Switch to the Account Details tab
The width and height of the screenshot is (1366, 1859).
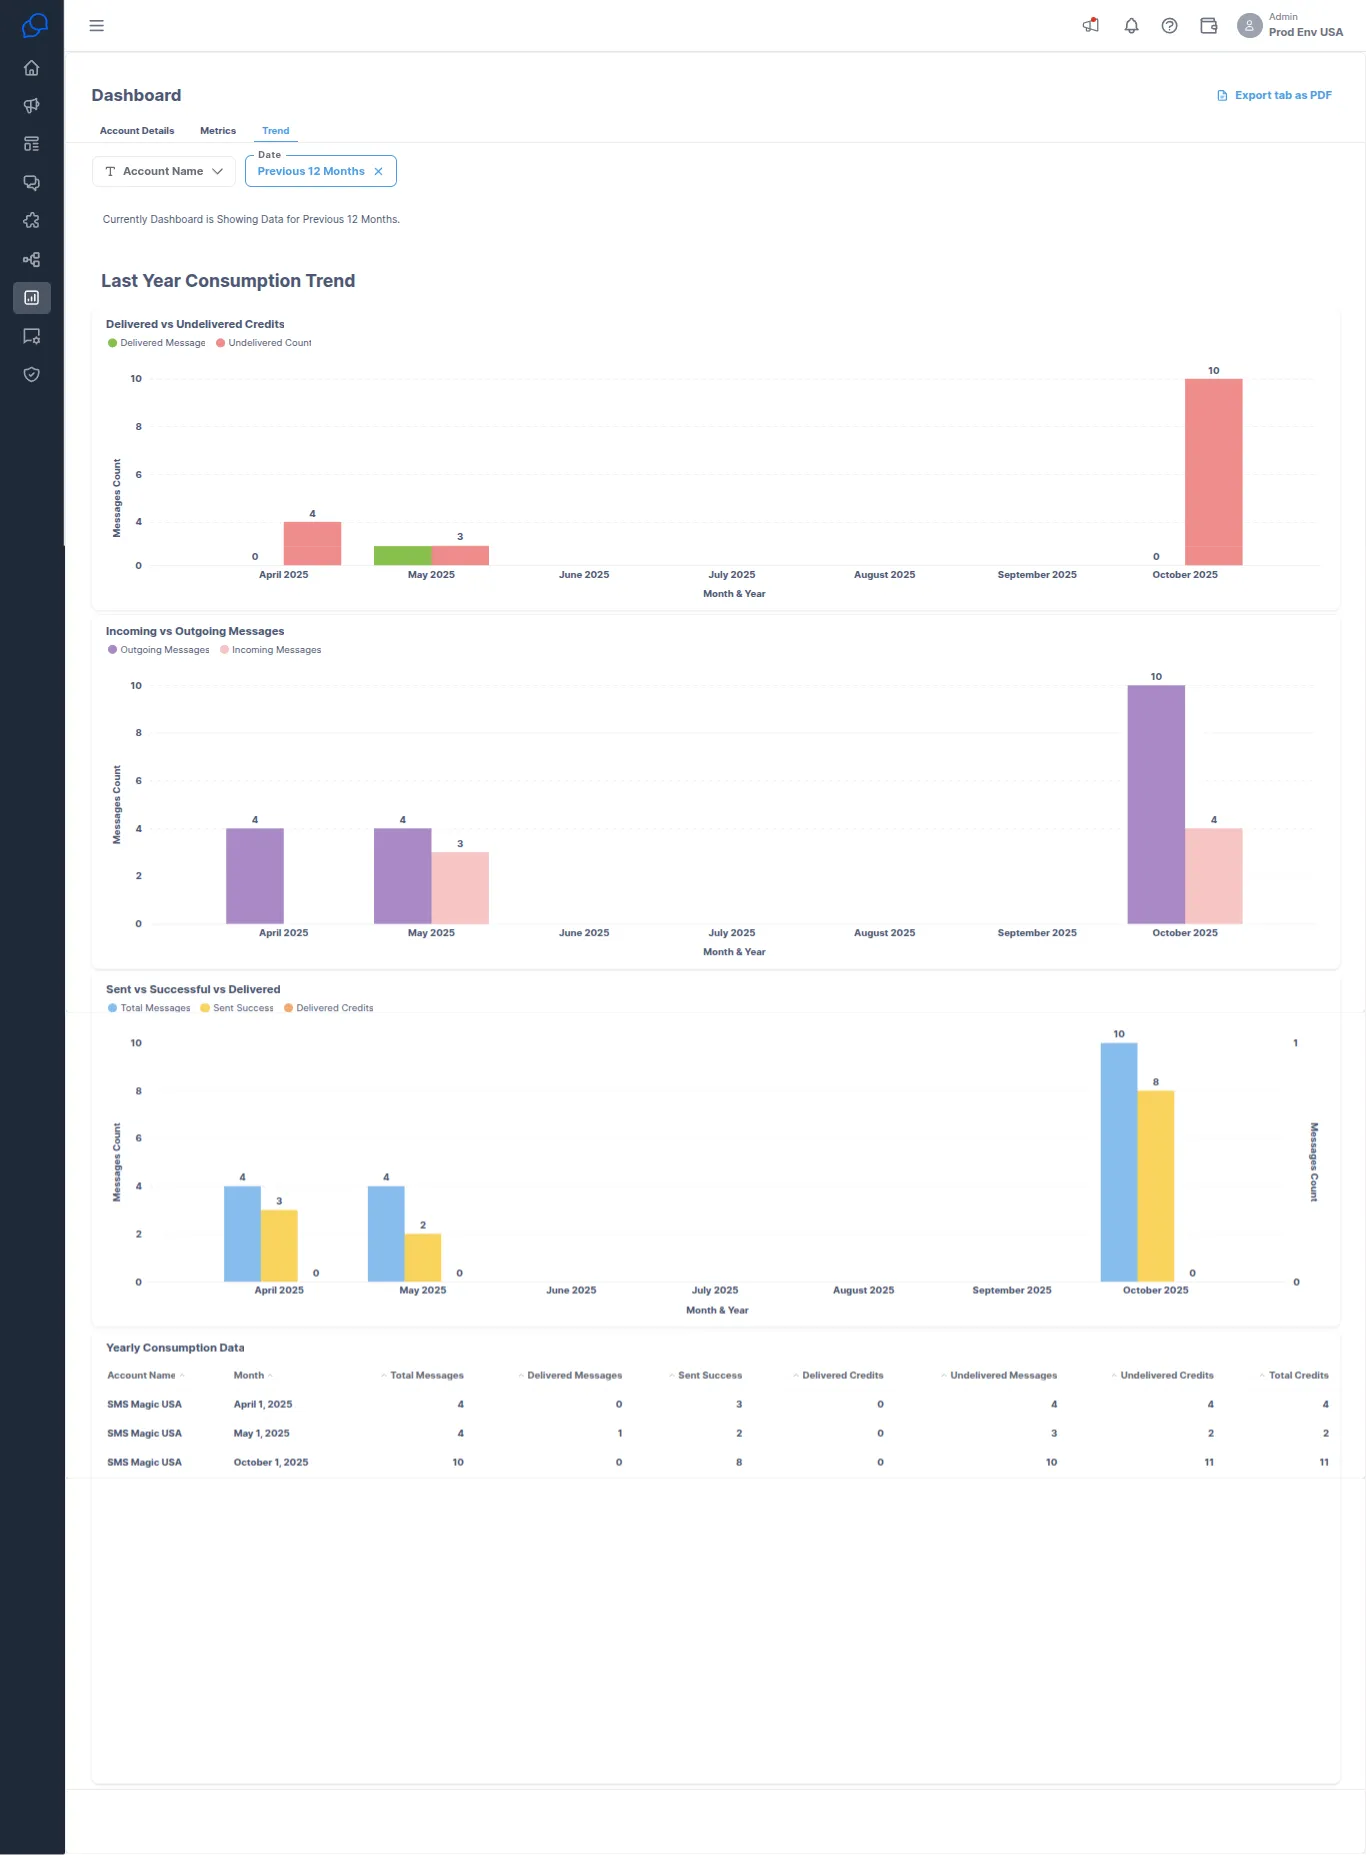[x=137, y=131]
